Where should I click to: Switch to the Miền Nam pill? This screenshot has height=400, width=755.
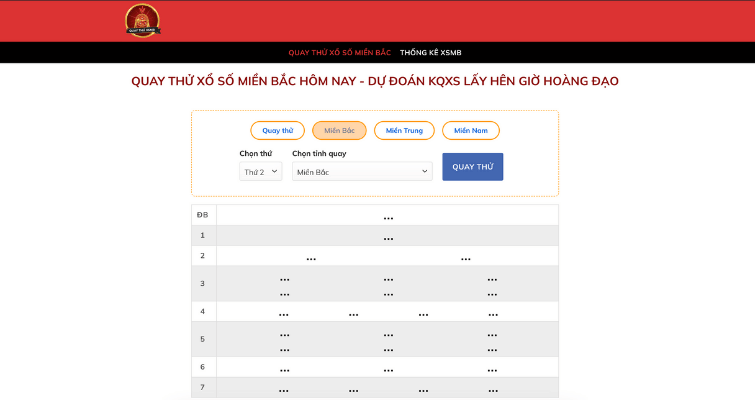(x=470, y=130)
